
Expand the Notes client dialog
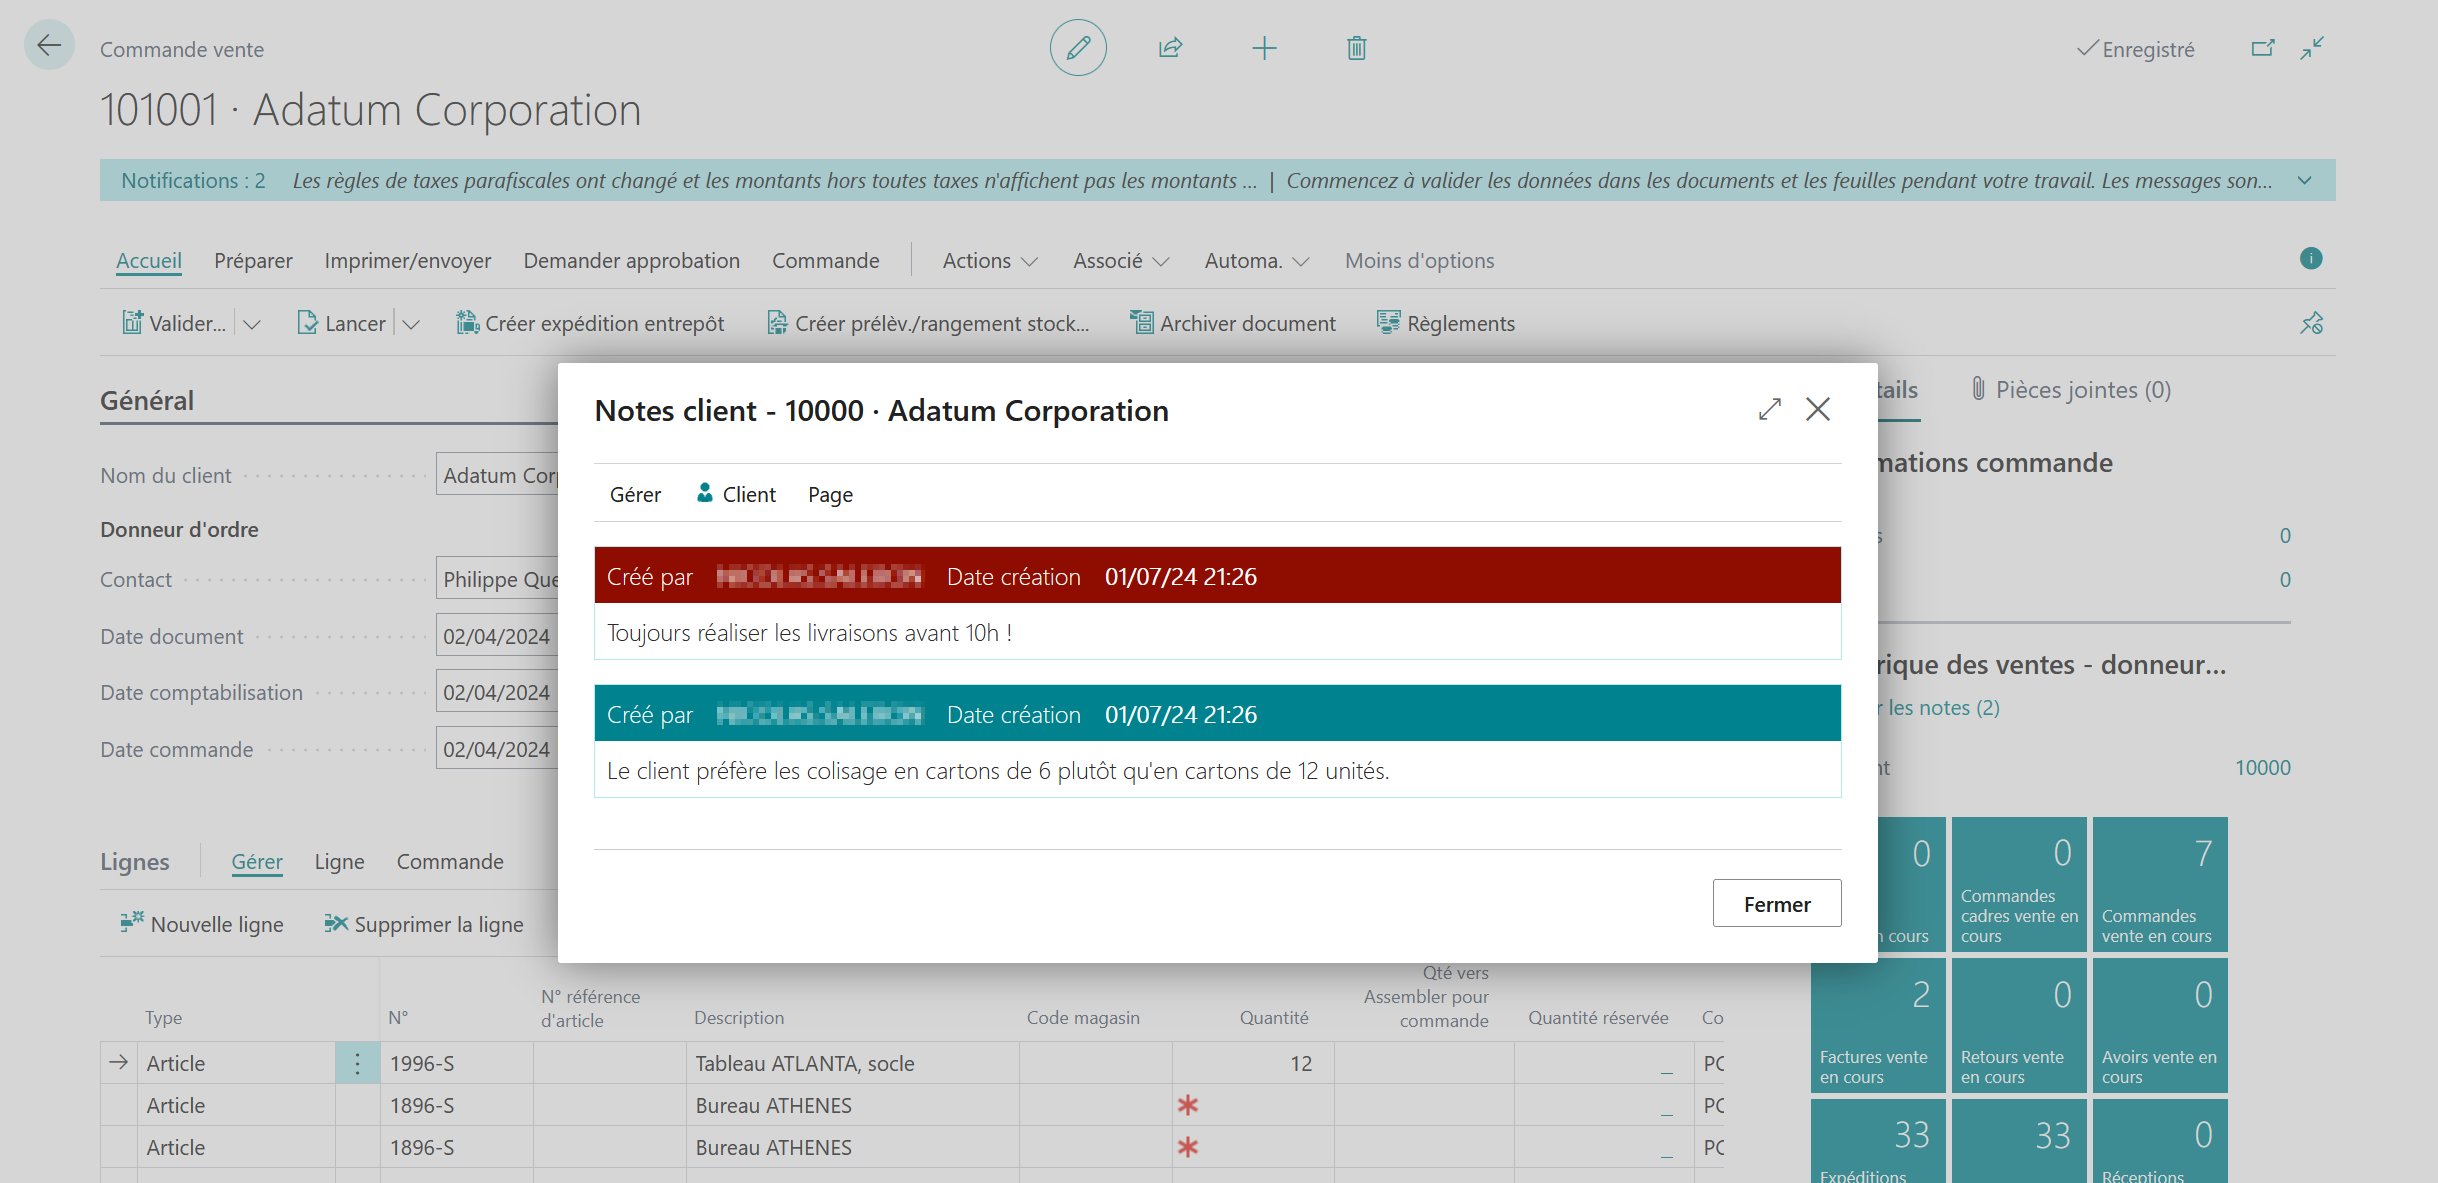pyautogui.click(x=1770, y=409)
